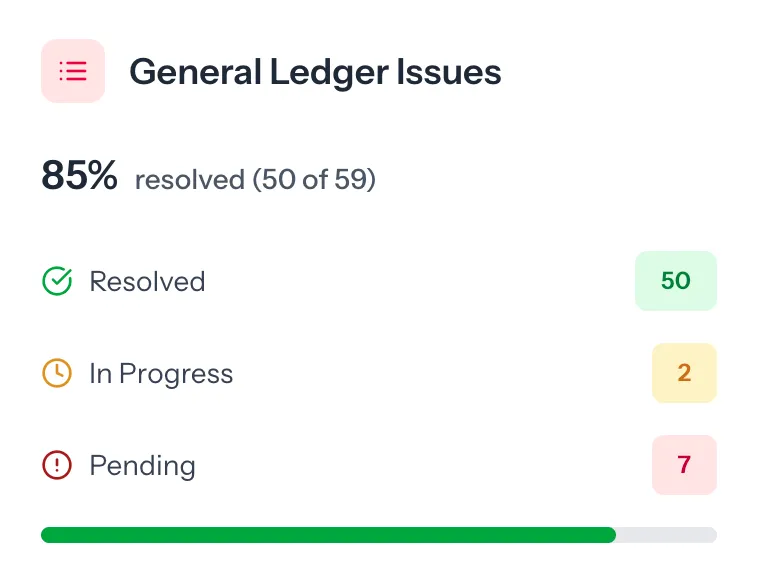The width and height of the screenshot is (758, 583).
Task: Click the red Pending alert icon
Action: [x=57, y=466]
